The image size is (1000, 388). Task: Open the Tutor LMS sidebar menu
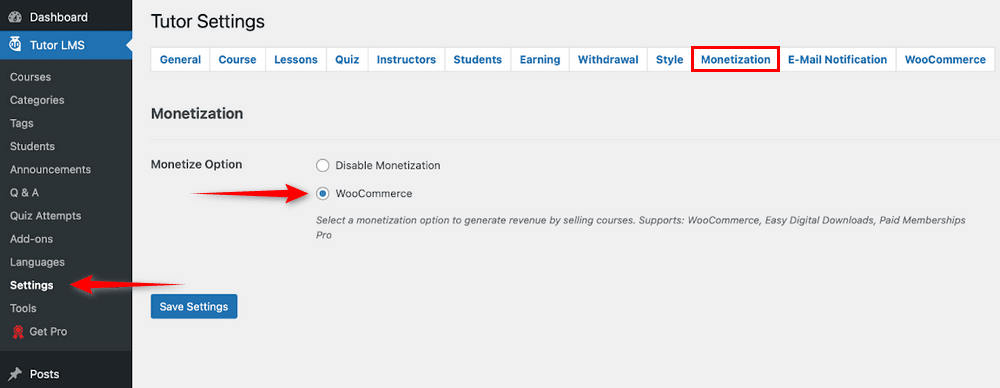point(66,45)
